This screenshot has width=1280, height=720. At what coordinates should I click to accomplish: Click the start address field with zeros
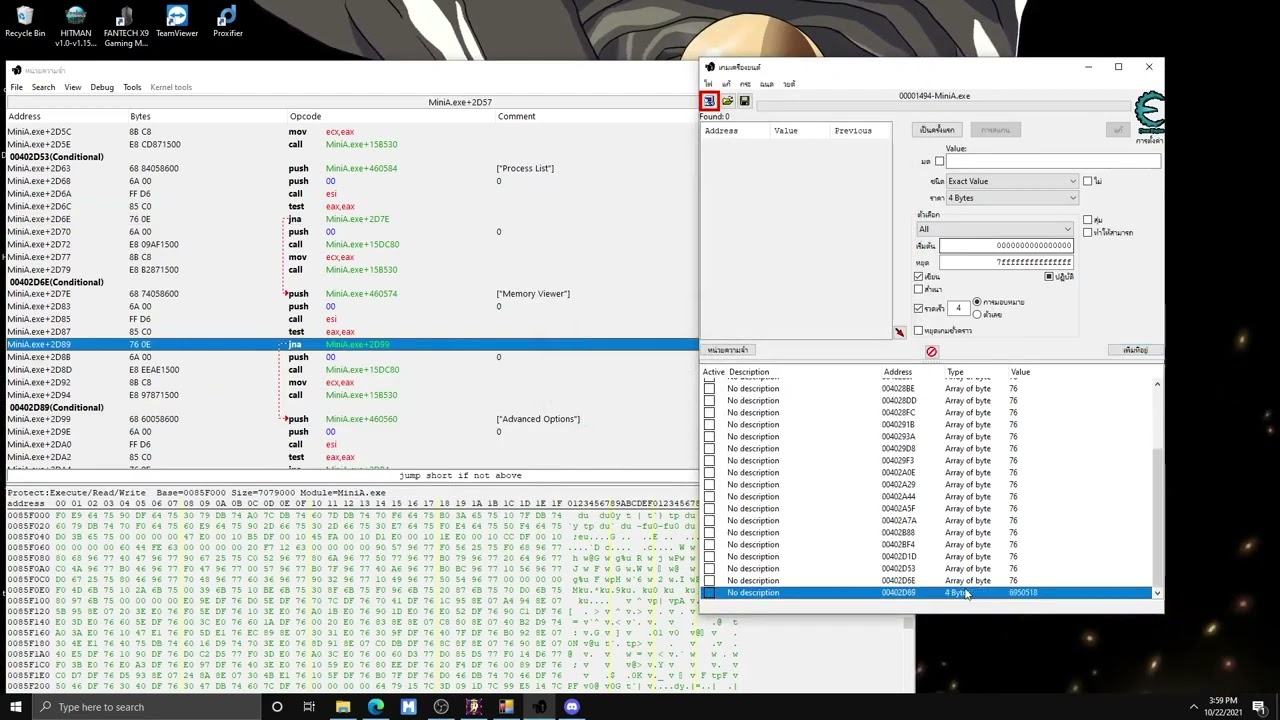click(1006, 245)
